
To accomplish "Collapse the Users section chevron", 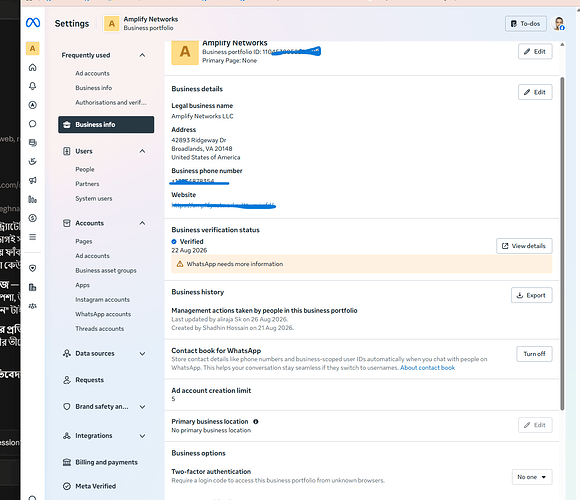I will [142, 151].
